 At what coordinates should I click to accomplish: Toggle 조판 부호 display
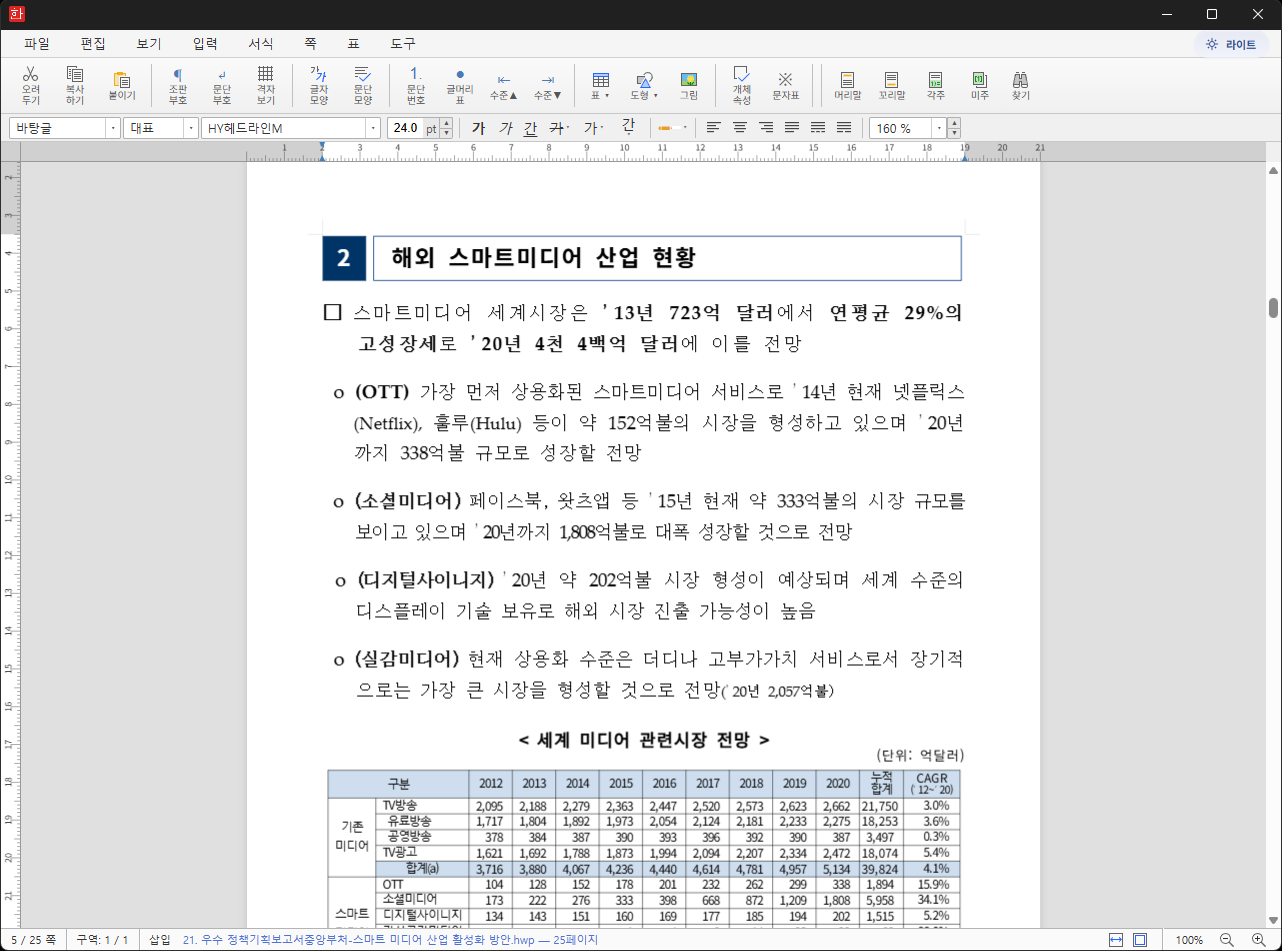pos(178,86)
